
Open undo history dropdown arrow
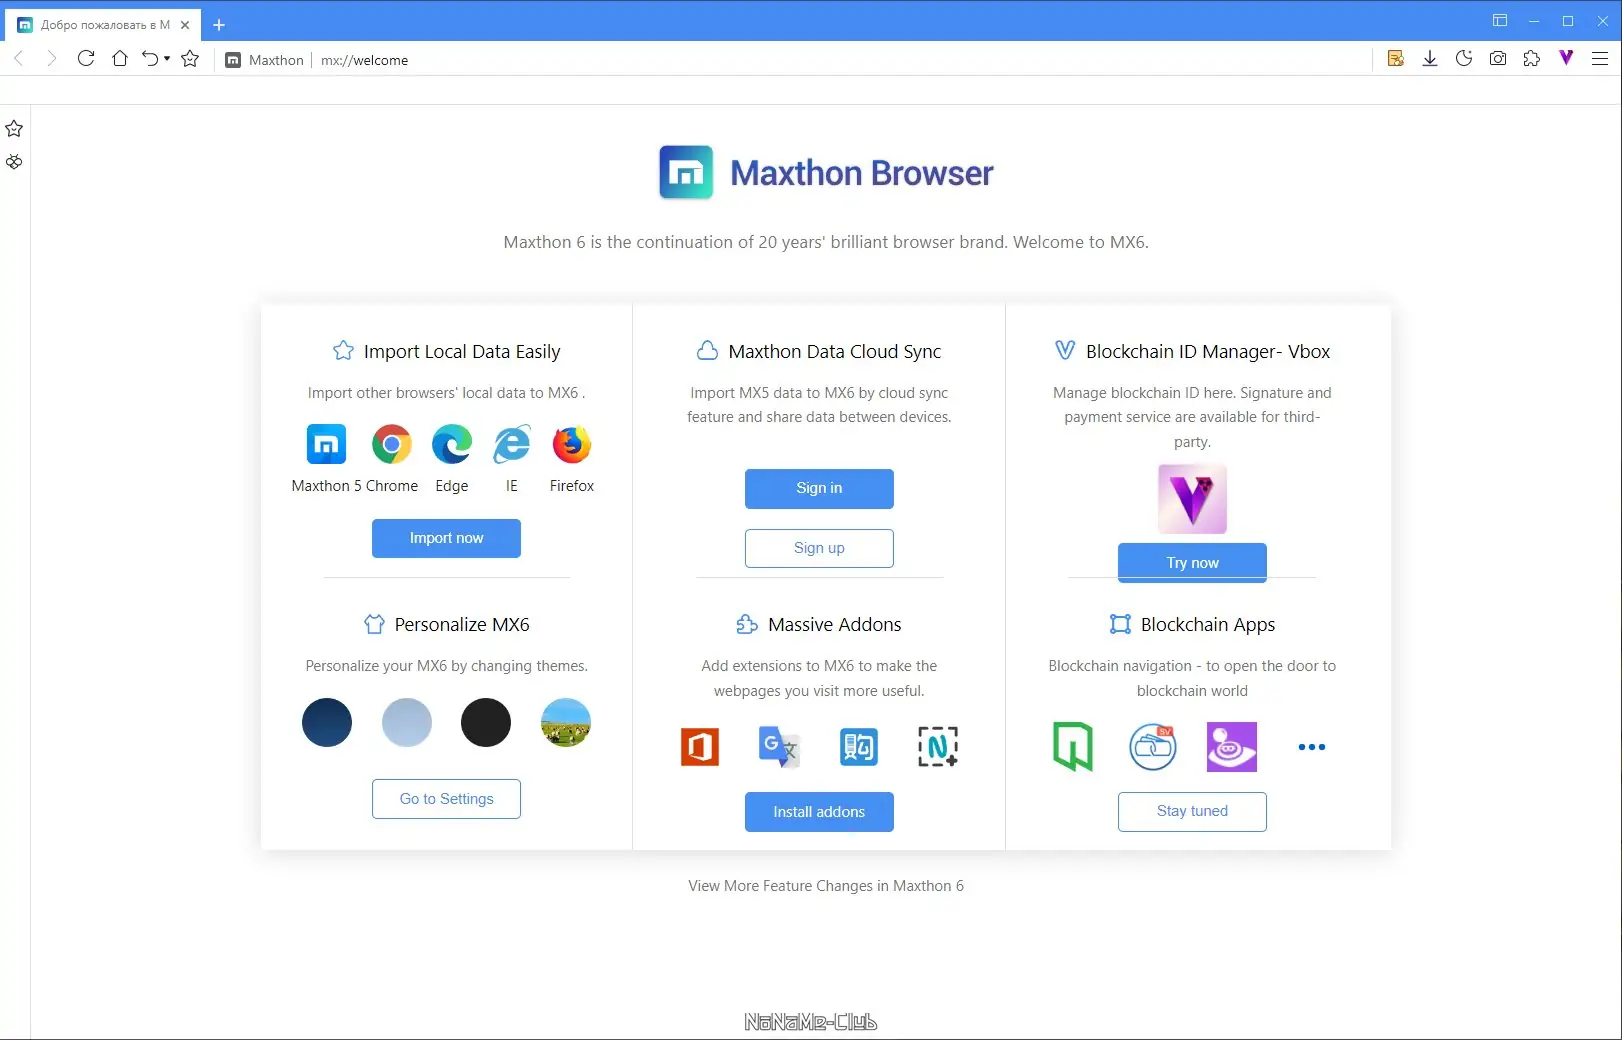click(167, 59)
